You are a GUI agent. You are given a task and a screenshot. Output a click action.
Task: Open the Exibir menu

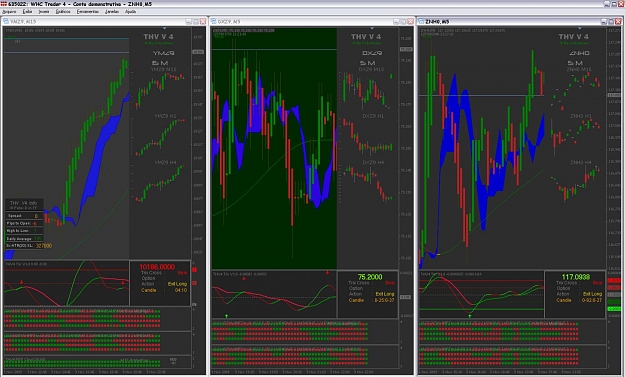tap(27, 12)
